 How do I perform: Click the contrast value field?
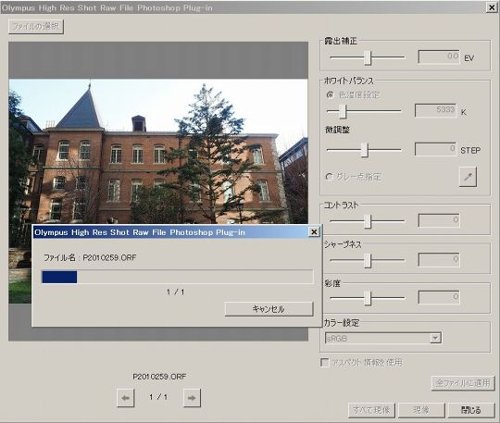pos(439,220)
